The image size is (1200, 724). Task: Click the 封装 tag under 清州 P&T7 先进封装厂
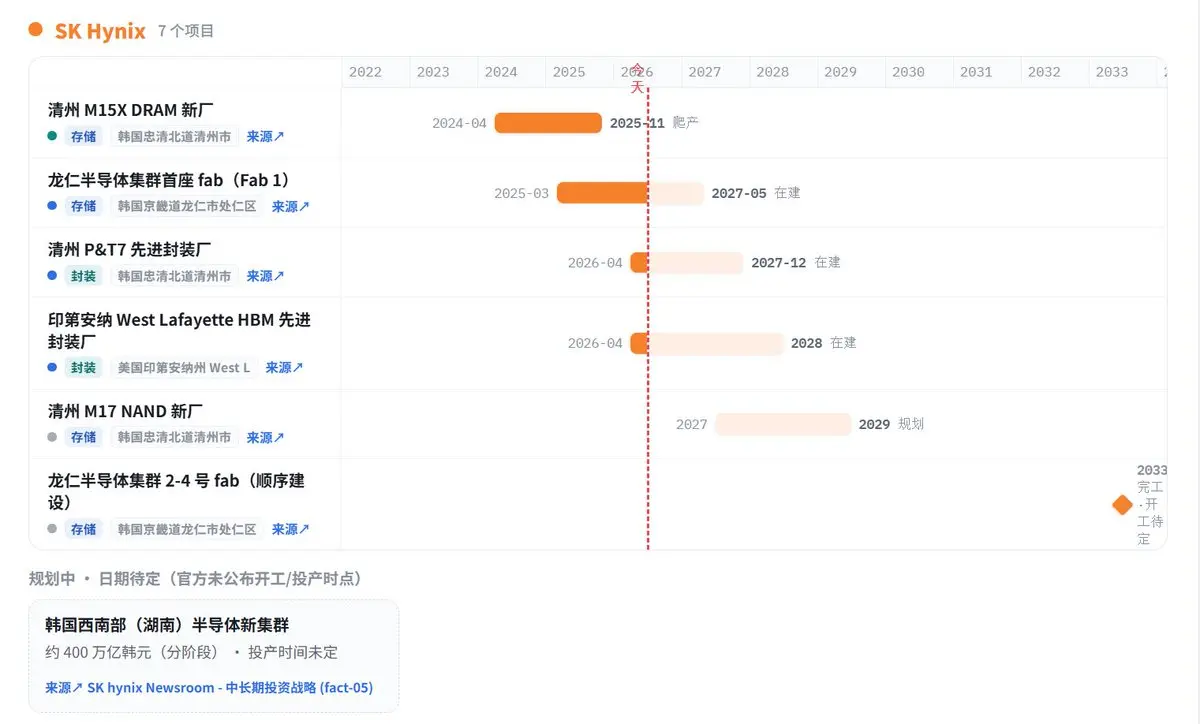pos(84,276)
